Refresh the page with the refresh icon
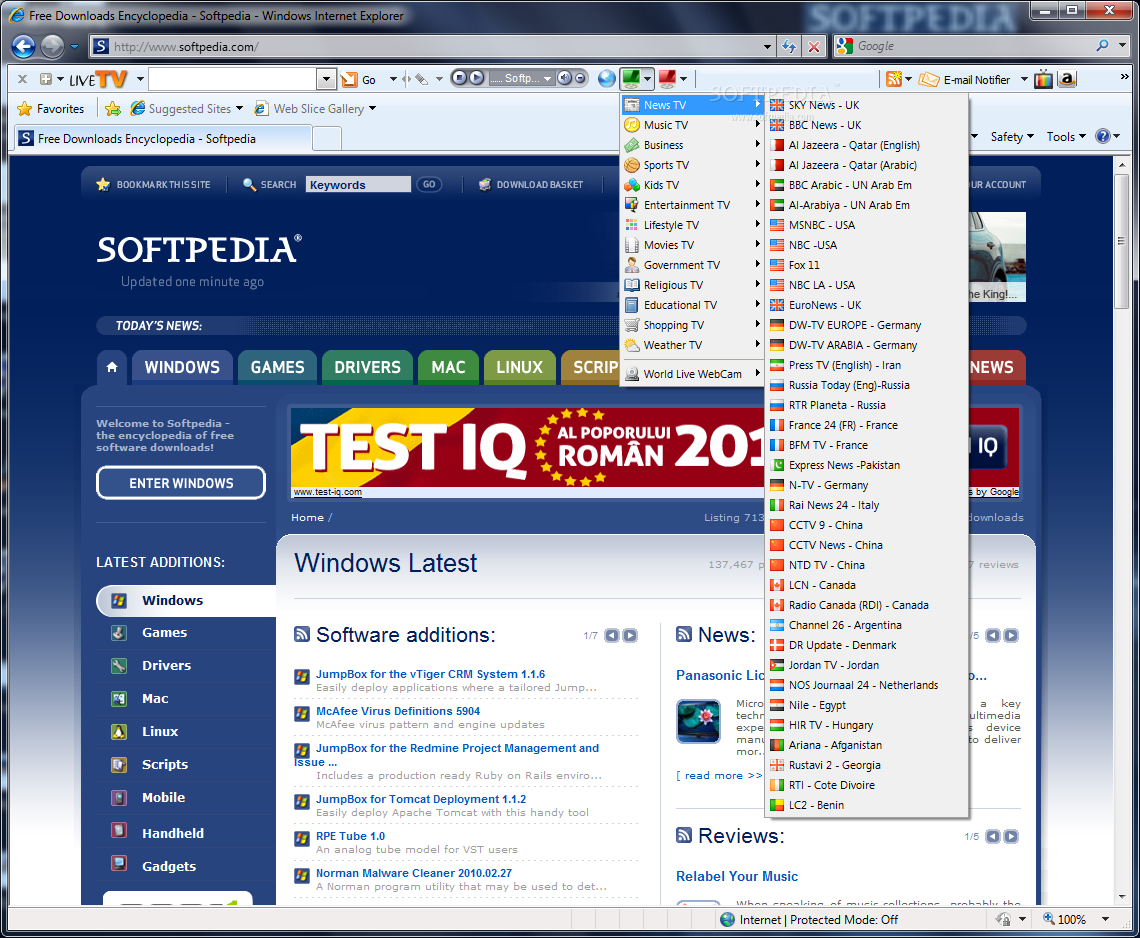 click(789, 47)
